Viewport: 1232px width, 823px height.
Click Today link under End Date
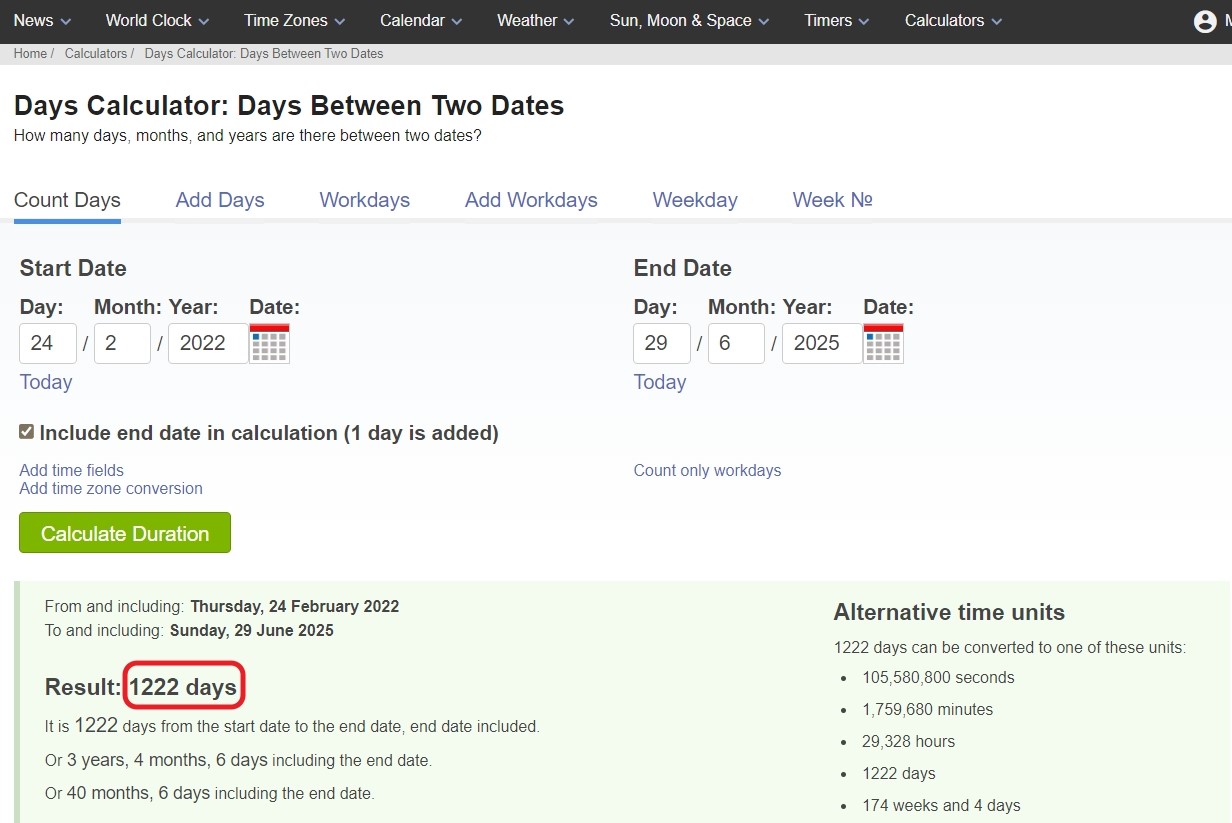pyautogui.click(x=660, y=382)
